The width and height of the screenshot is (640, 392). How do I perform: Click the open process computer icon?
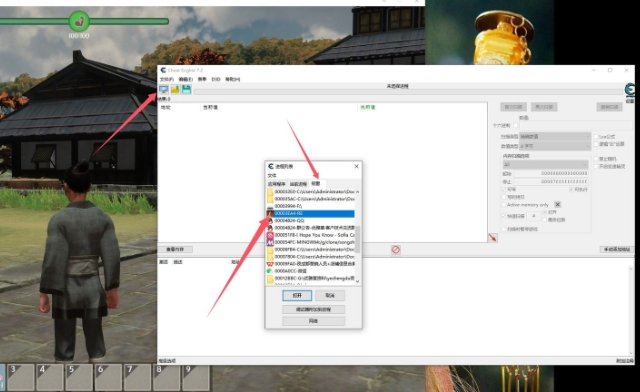click(164, 89)
